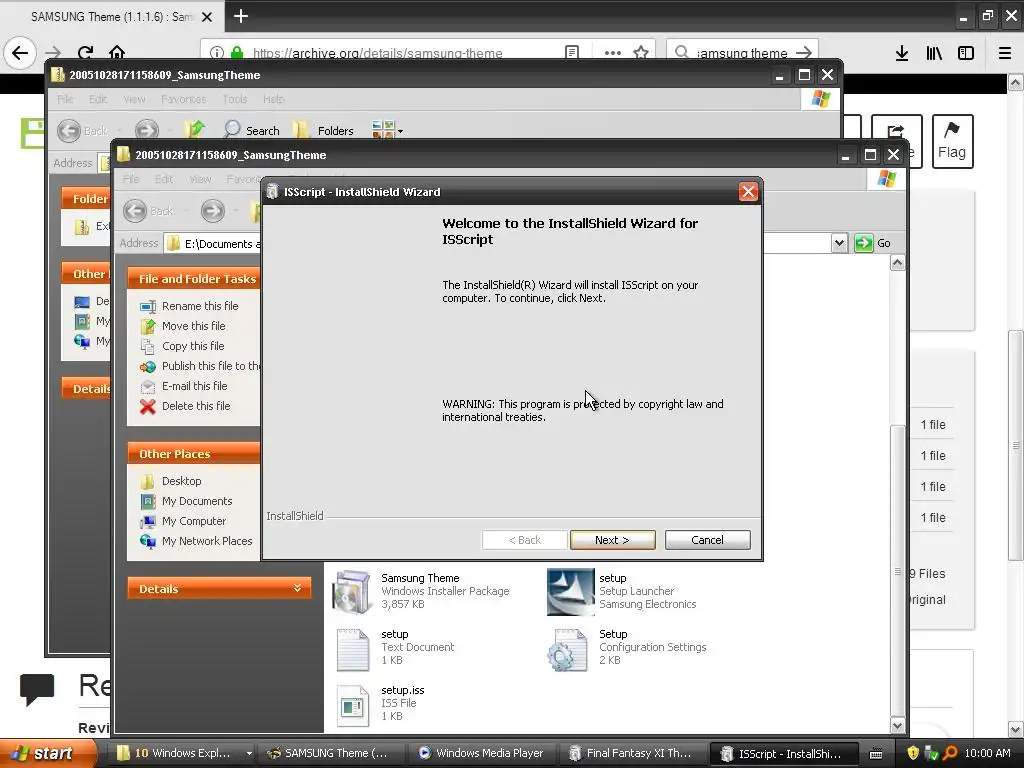Screen dimensions: 1024x768
Task: Click Delete this file red X icon
Action: click(x=148, y=406)
